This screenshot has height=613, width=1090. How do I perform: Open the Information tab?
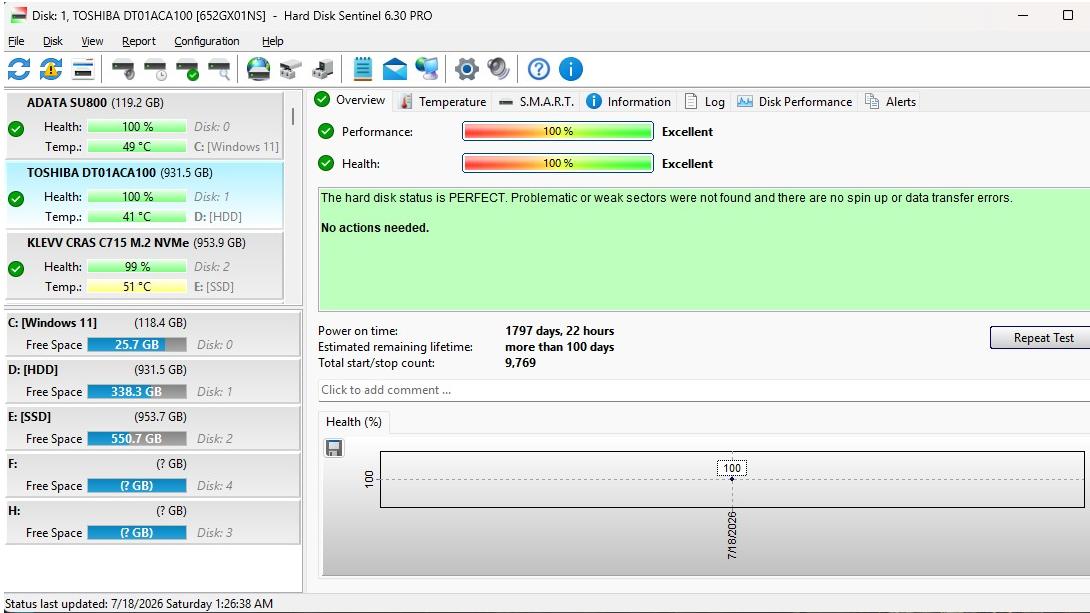[628, 101]
